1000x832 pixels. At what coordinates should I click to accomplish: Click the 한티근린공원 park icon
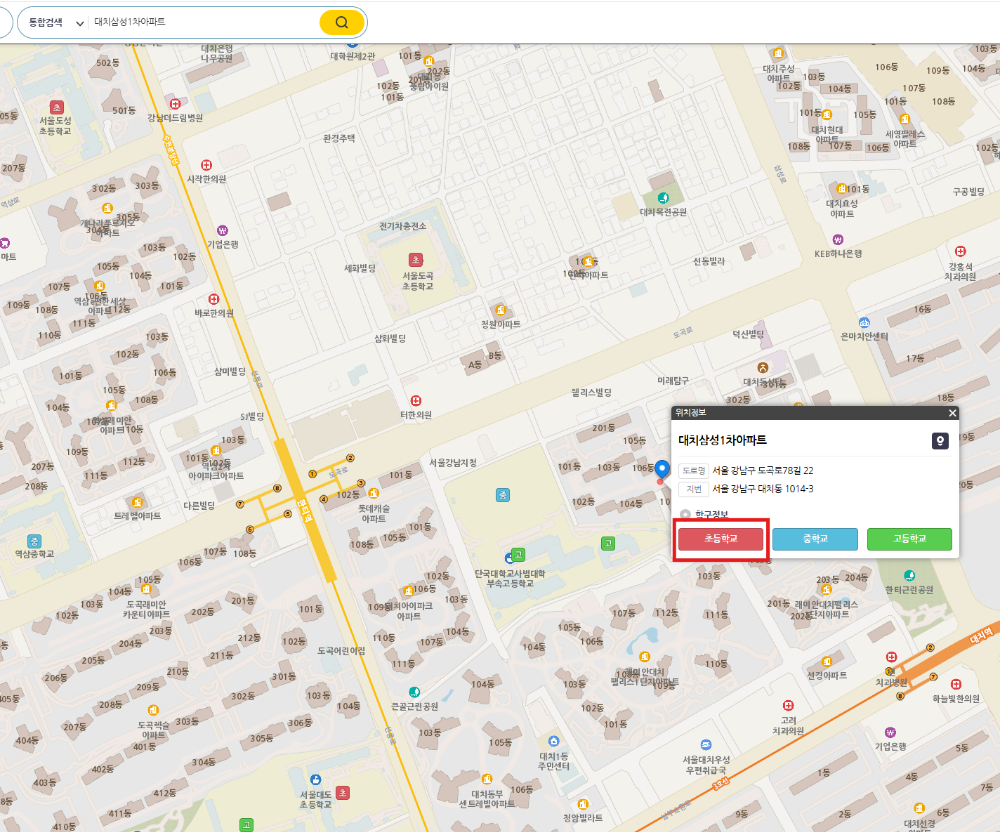[x=909, y=576]
